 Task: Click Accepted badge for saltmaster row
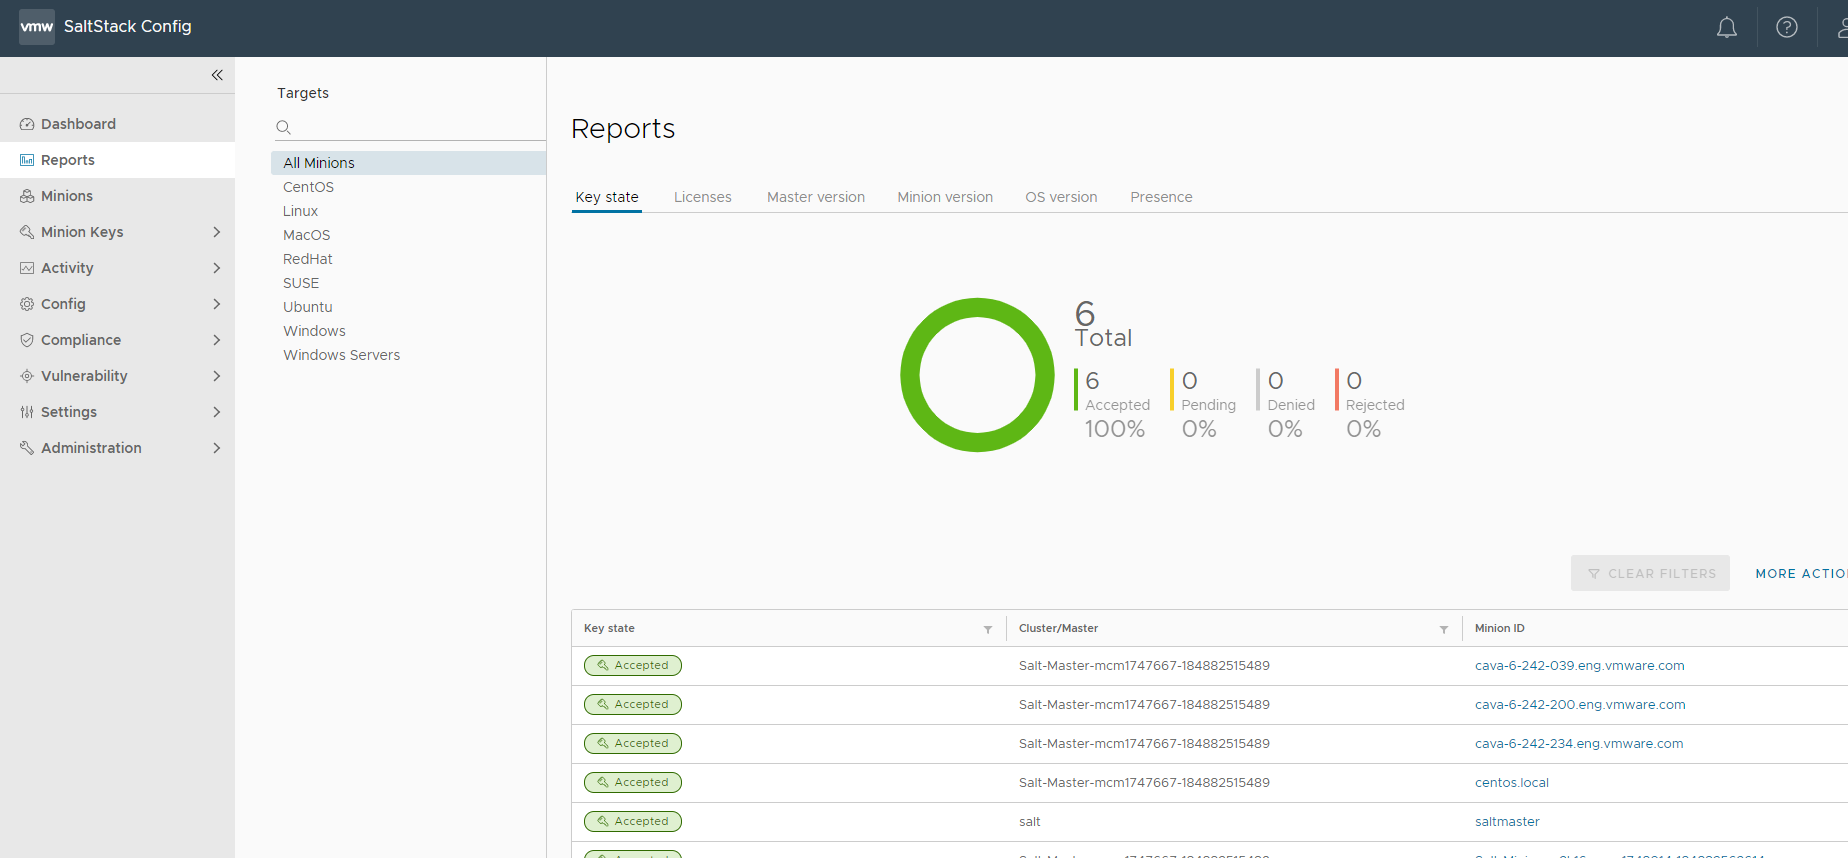[x=633, y=822]
